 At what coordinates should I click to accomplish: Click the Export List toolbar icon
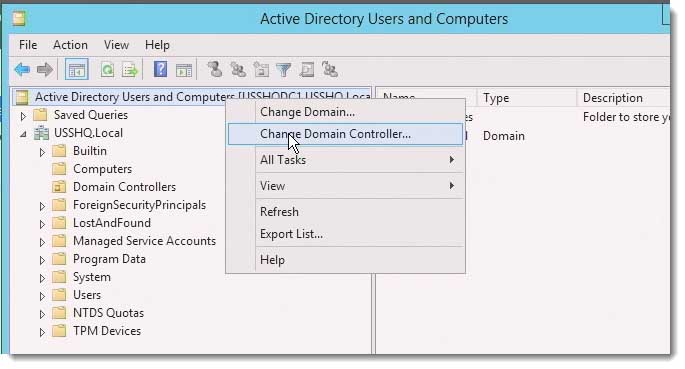point(130,69)
